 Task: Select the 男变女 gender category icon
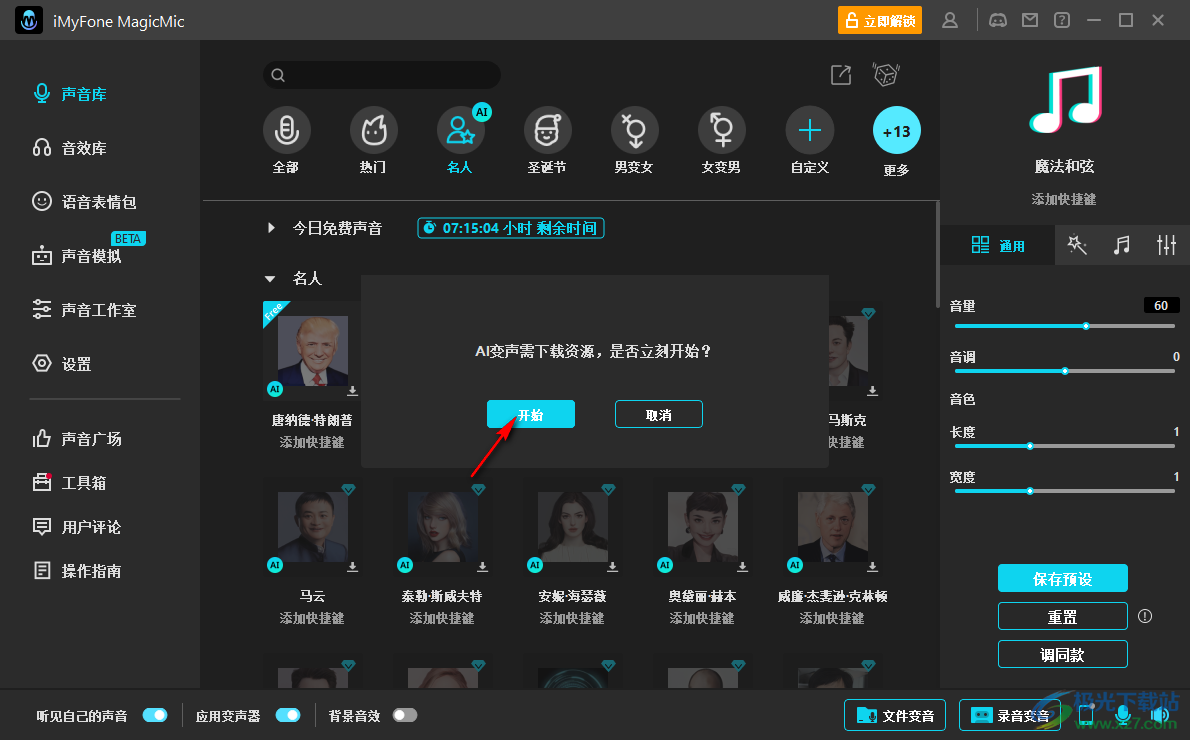[x=634, y=131]
